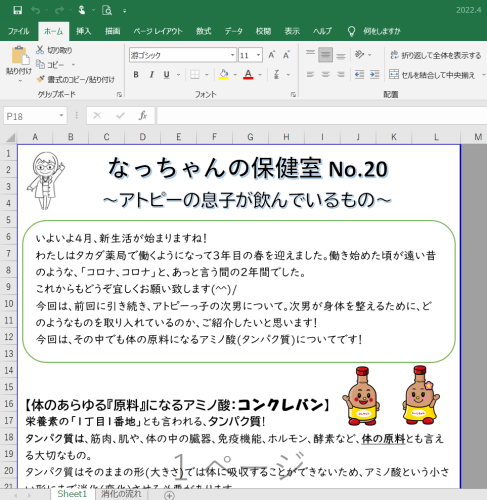Screen dimensions: 487x500
Task: Open the 表示 tab
Action: coord(292,31)
